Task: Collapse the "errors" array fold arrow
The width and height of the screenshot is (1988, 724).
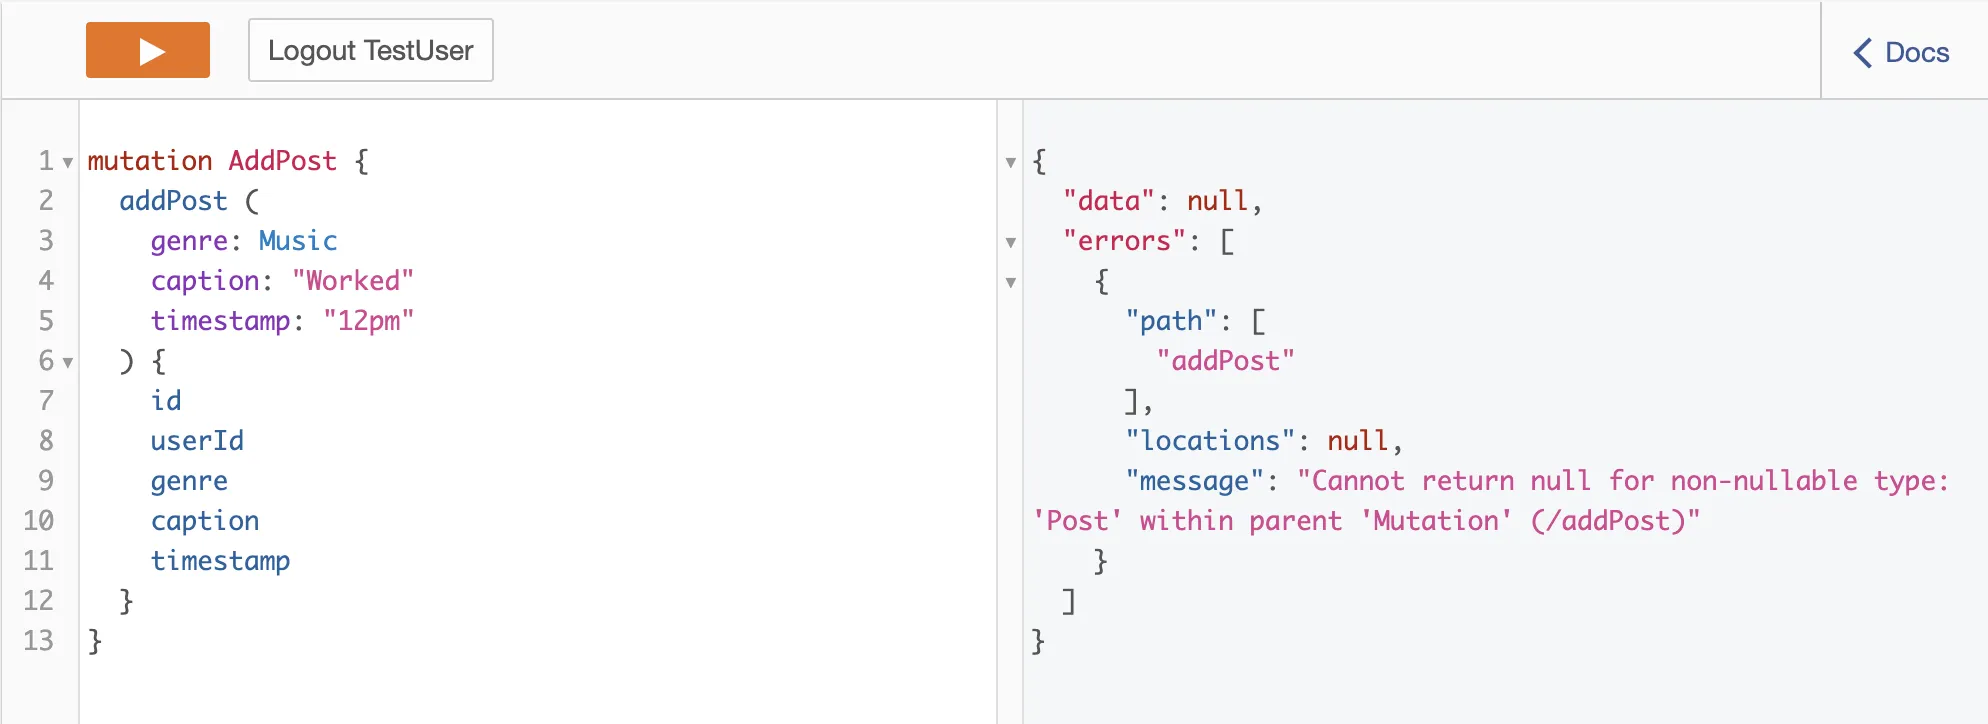Action: 1010,242
